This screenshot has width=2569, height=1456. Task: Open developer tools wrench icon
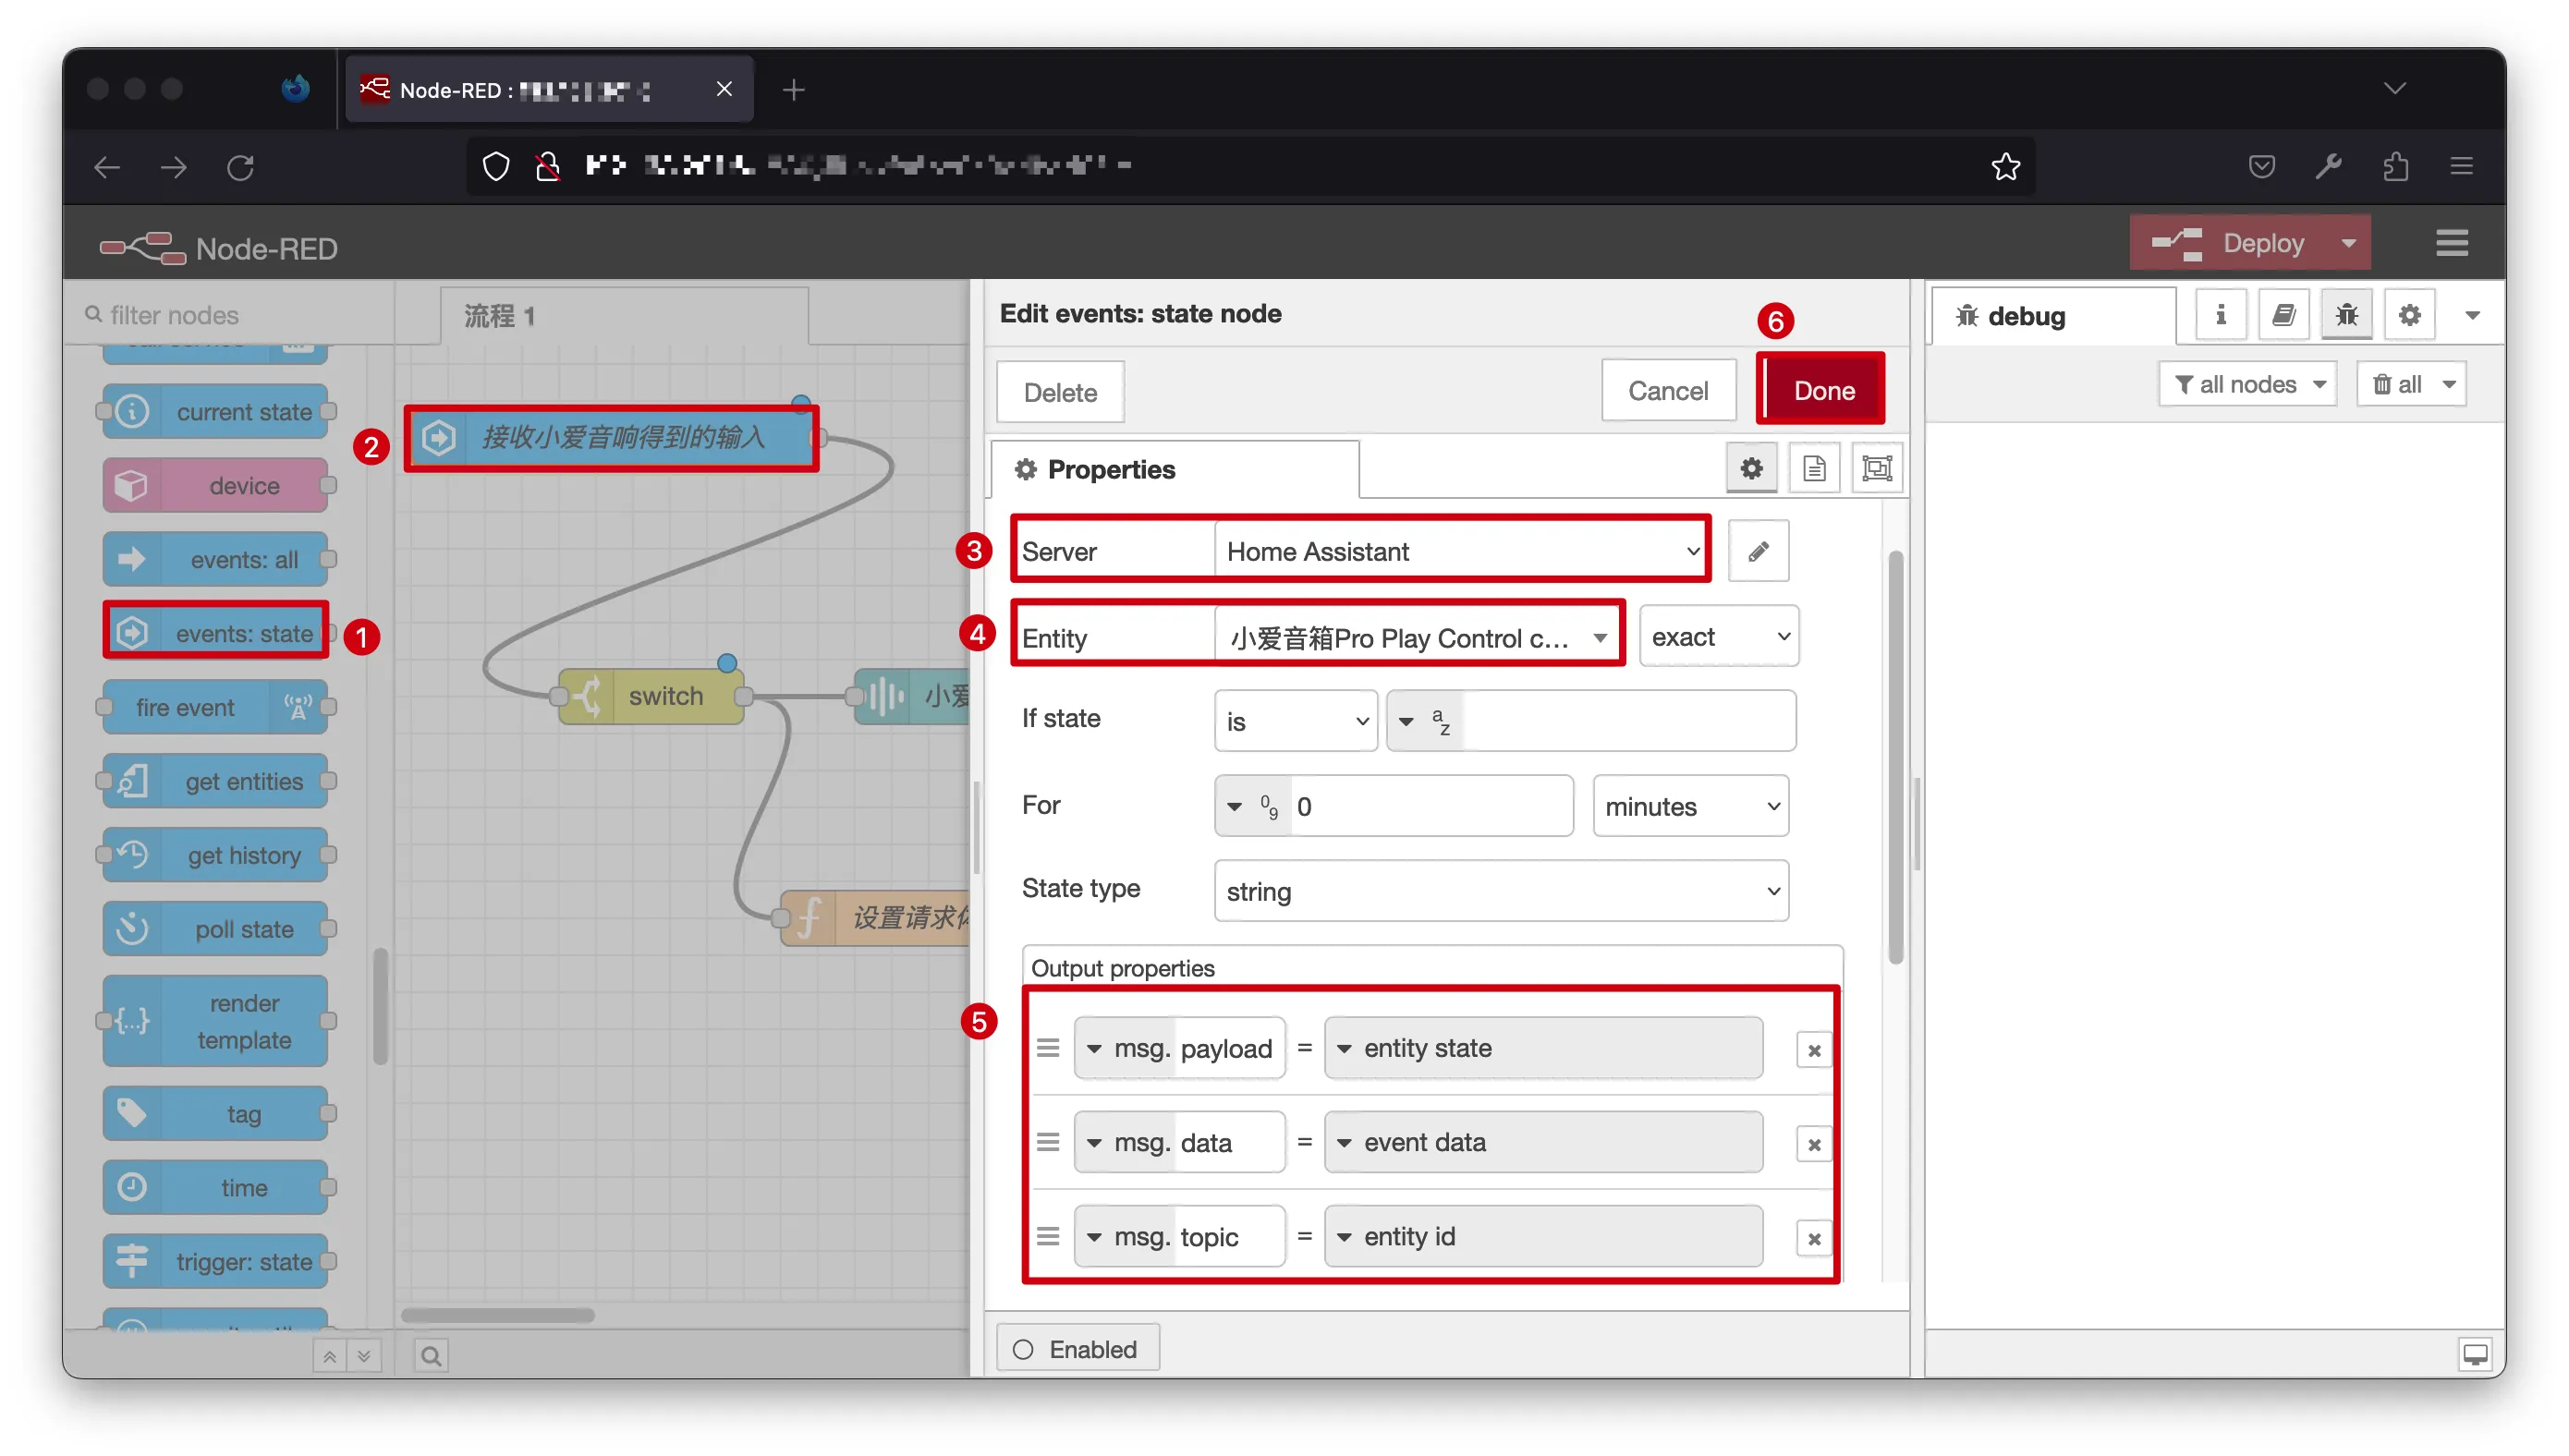[x=2328, y=166]
